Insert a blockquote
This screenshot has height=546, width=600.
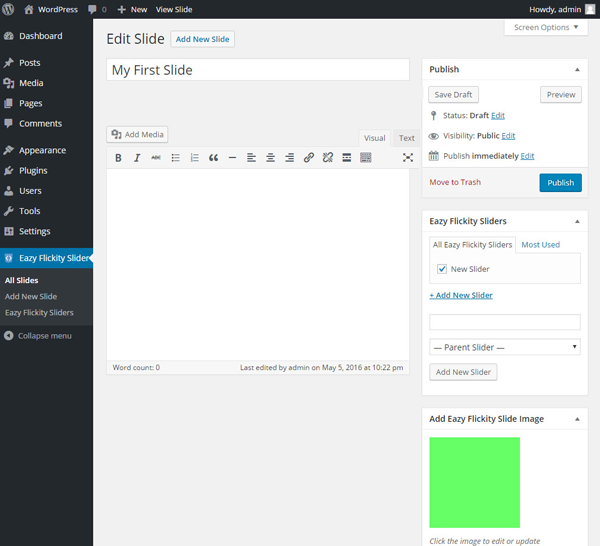[x=214, y=158]
